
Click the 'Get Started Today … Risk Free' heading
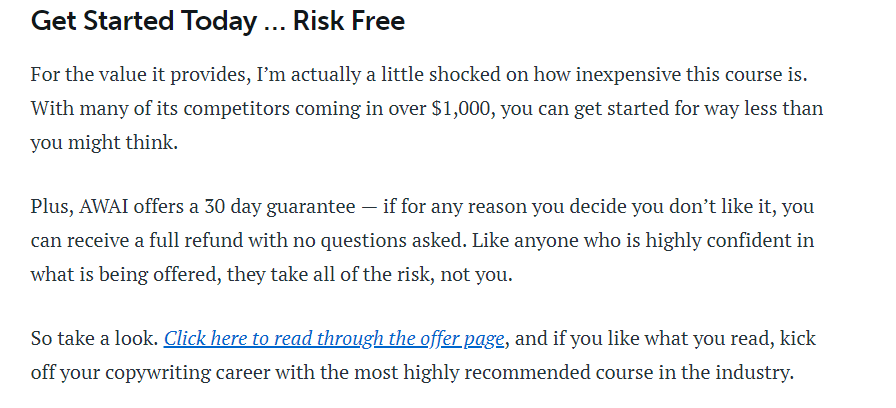(218, 21)
